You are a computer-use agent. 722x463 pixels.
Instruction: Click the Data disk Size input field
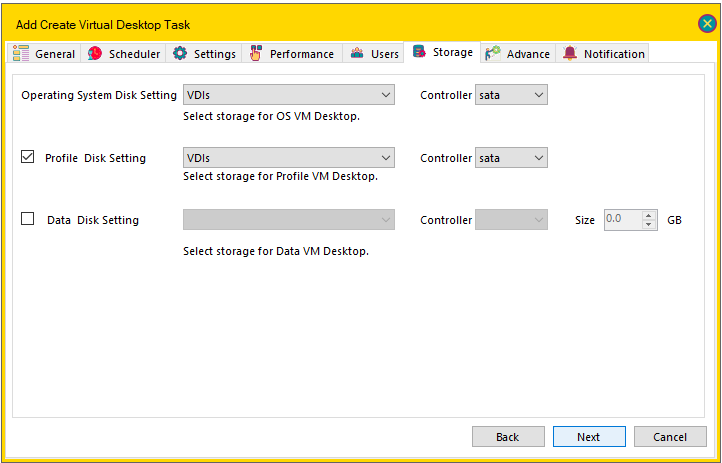pyautogui.click(x=623, y=220)
